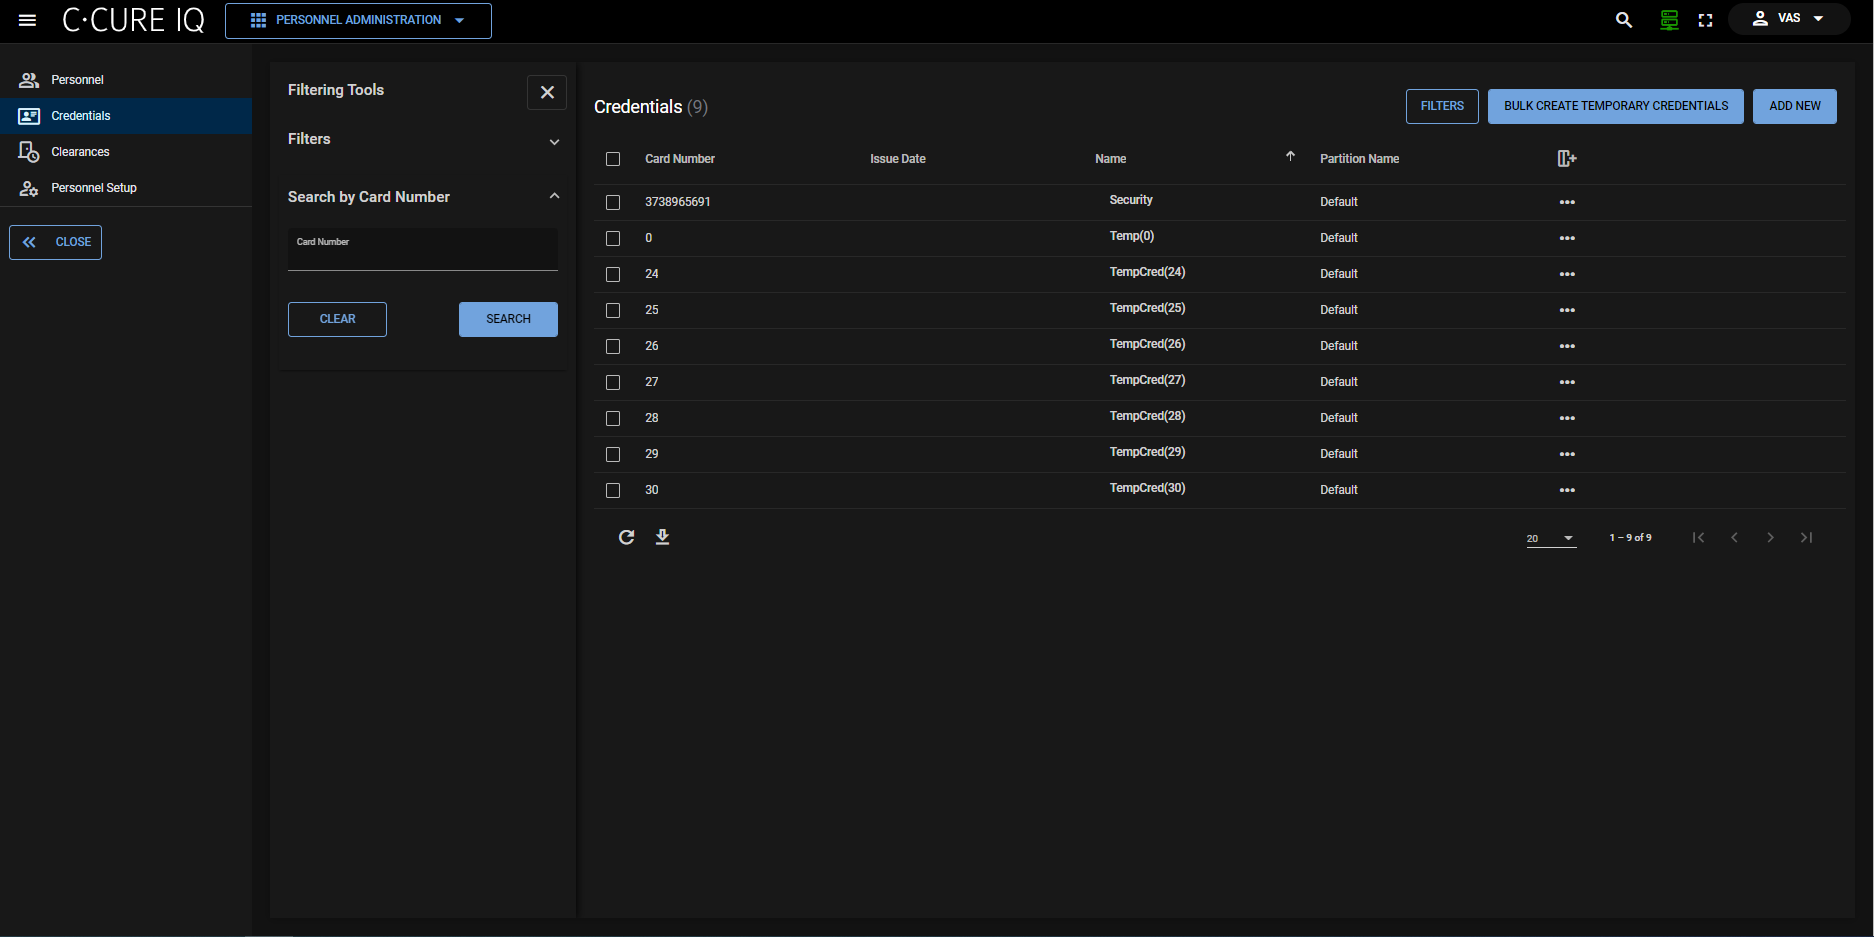
Task: Click the Add New button
Action: pyautogui.click(x=1794, y=106)
